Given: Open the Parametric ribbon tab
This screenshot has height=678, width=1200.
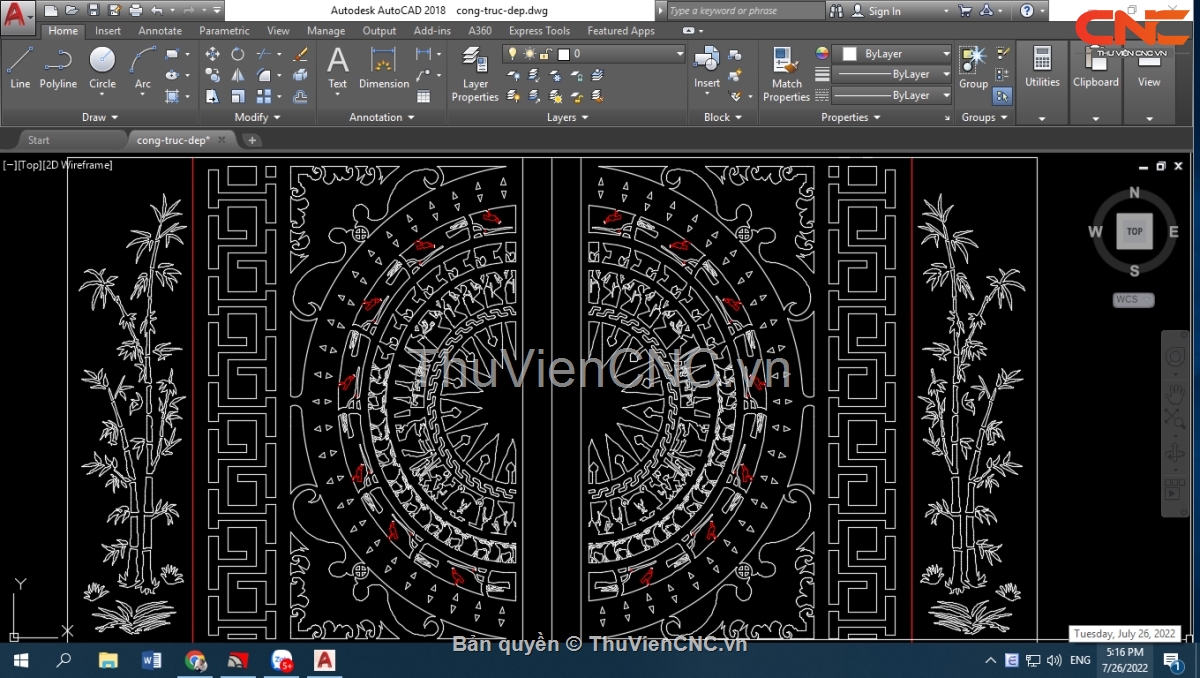Looking at the screenshot, I should 224,31.
